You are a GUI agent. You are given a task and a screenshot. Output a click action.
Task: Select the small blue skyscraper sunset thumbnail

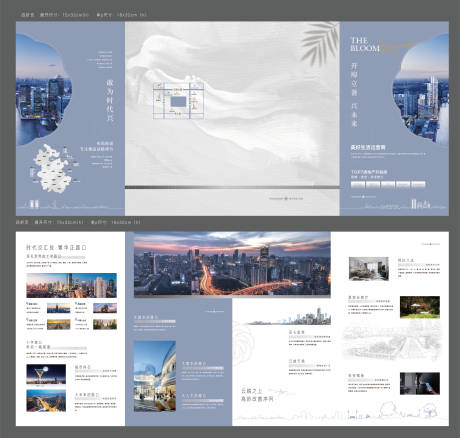tap(59, 308)
